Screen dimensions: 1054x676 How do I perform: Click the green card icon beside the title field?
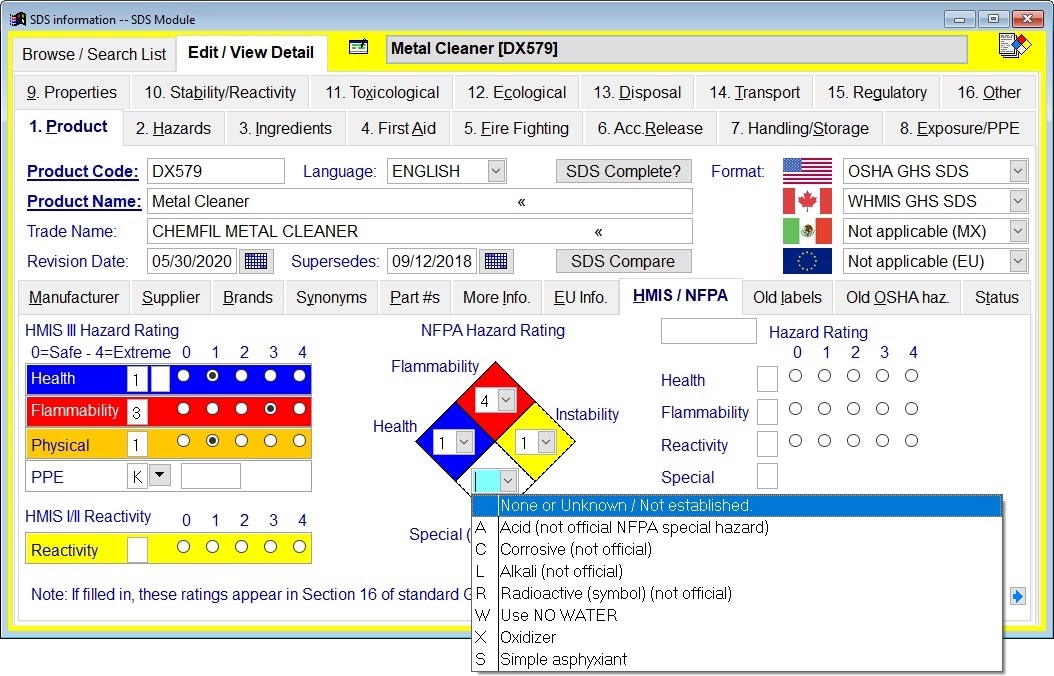pyautogui.click(x=358, y=47)
